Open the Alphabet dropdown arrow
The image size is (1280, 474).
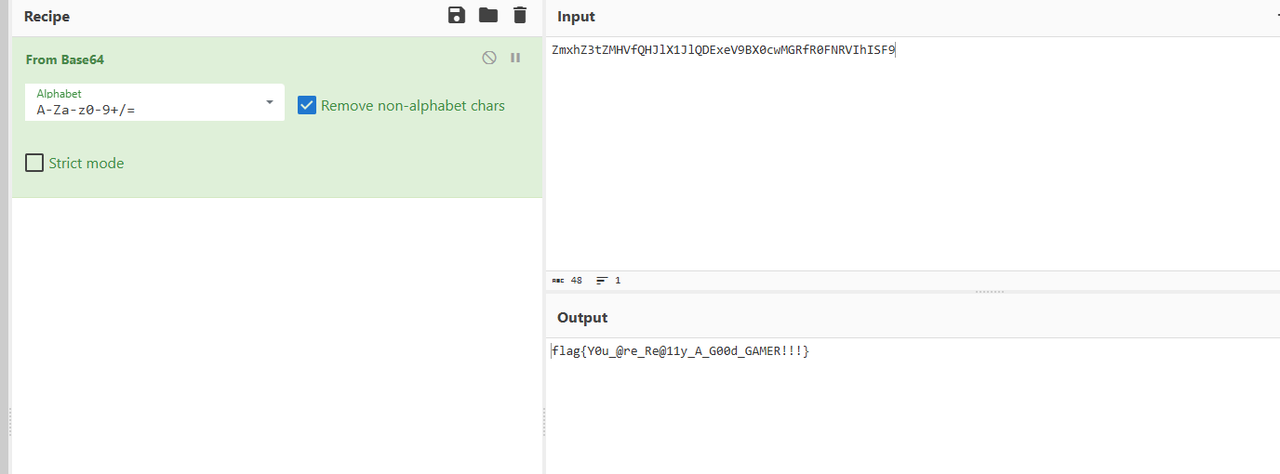[x=269, y=103]
